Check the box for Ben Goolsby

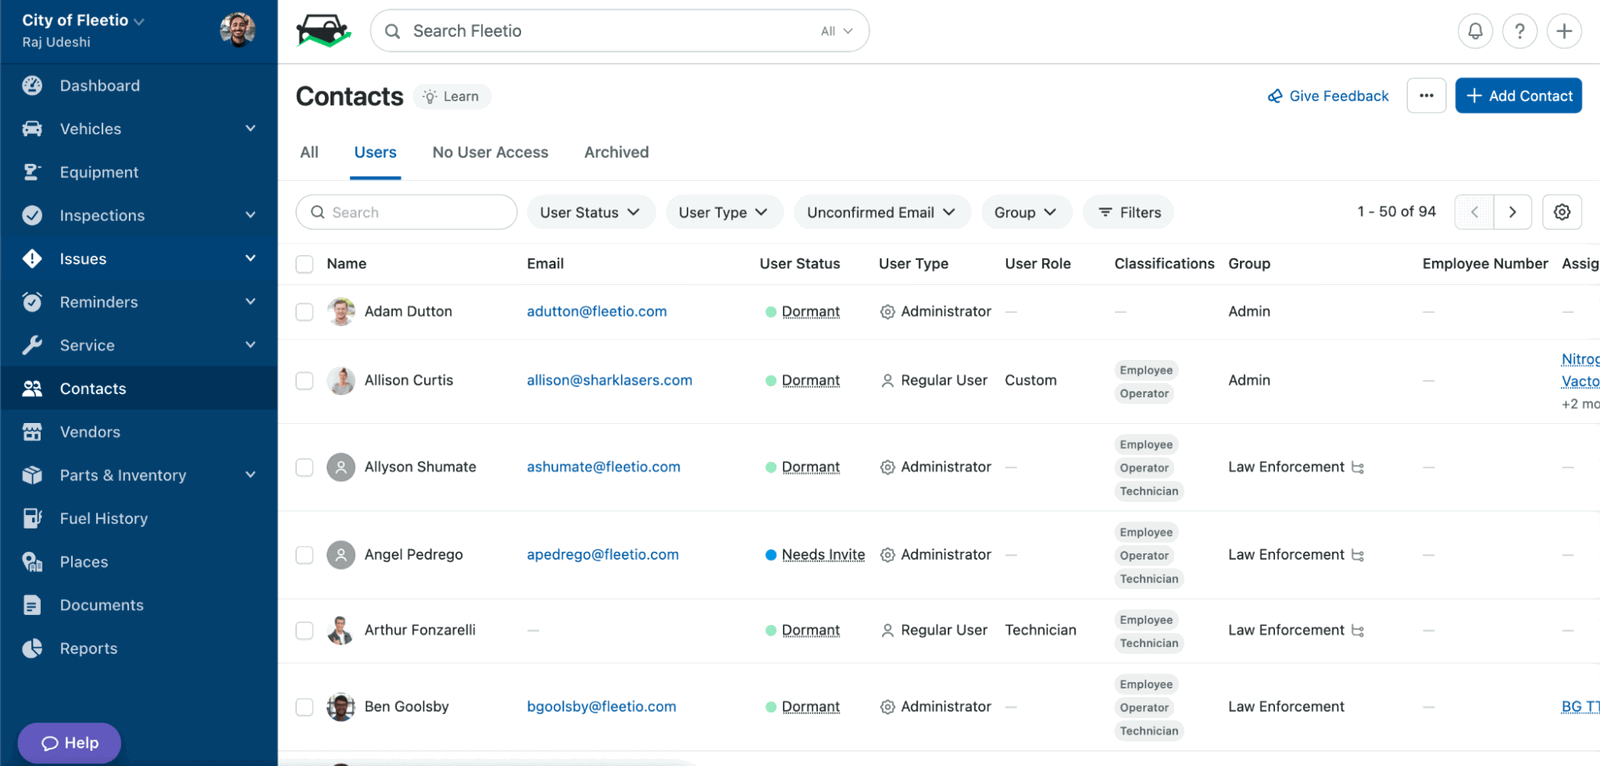coord(305,707)
